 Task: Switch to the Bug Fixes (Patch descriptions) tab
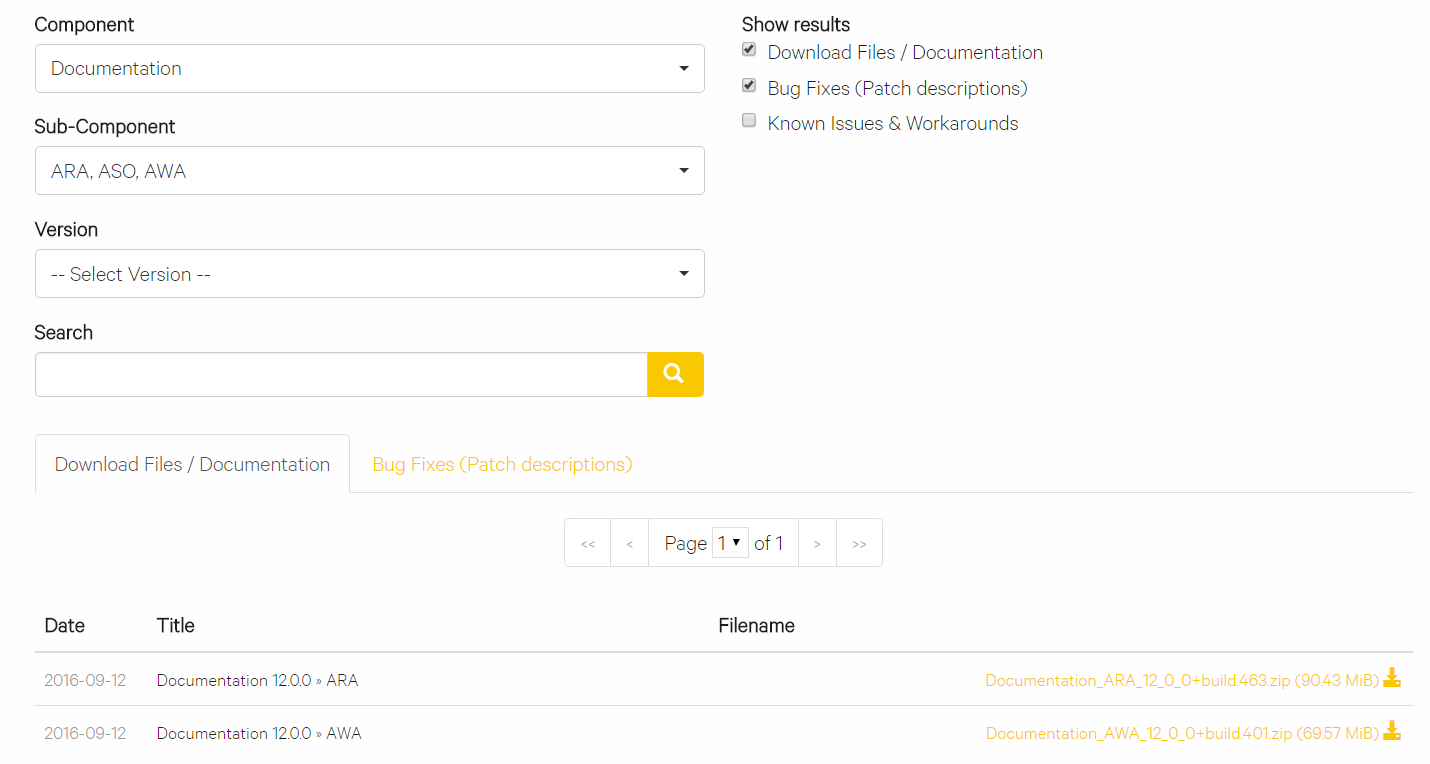coord(501,464)
